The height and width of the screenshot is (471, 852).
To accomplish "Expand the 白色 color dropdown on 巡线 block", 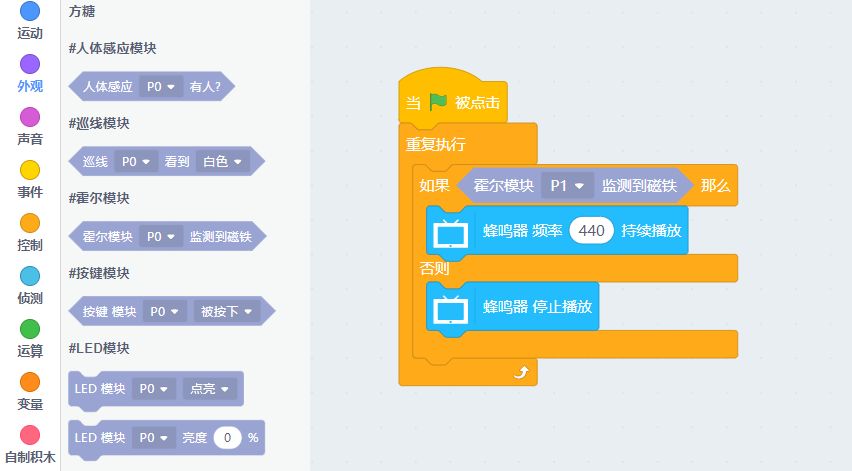I will (x=222, y=162).
